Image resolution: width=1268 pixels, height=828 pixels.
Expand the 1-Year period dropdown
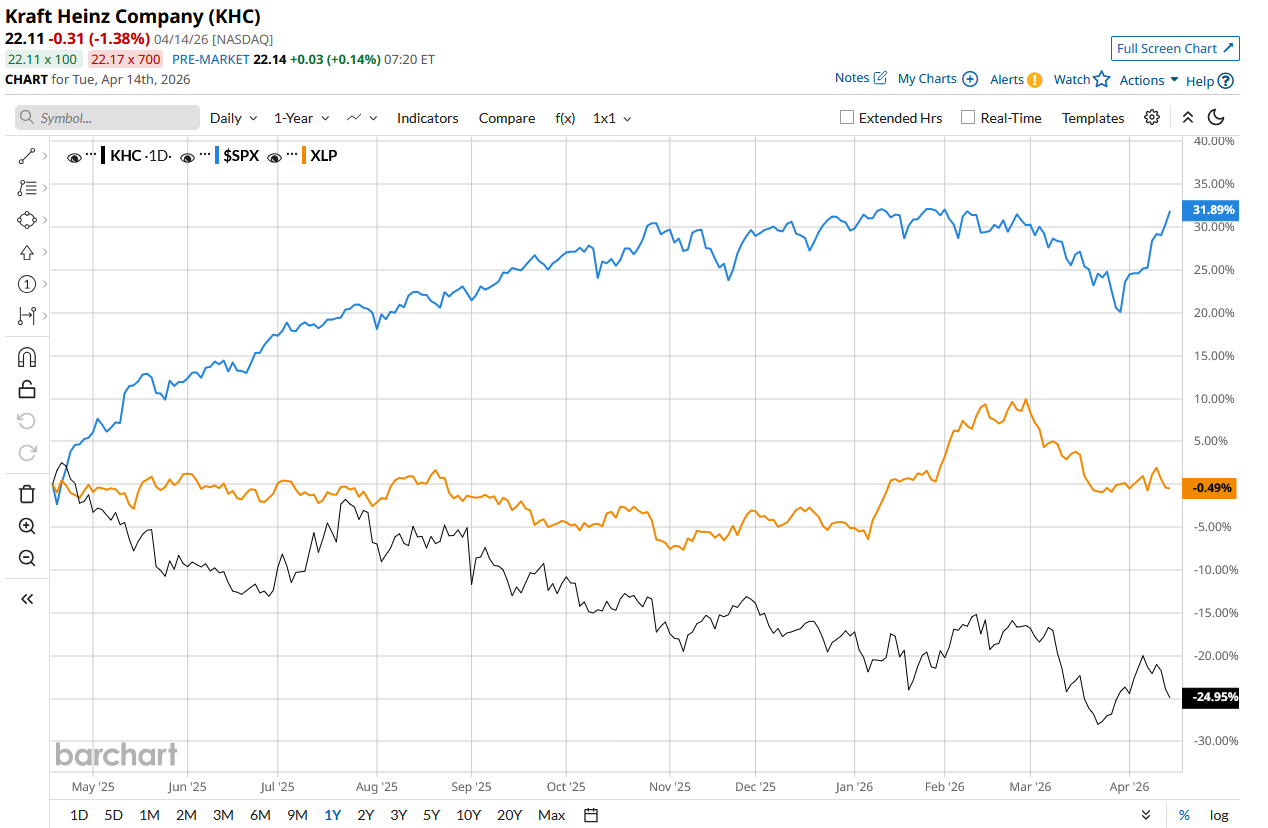click(301, 118)
